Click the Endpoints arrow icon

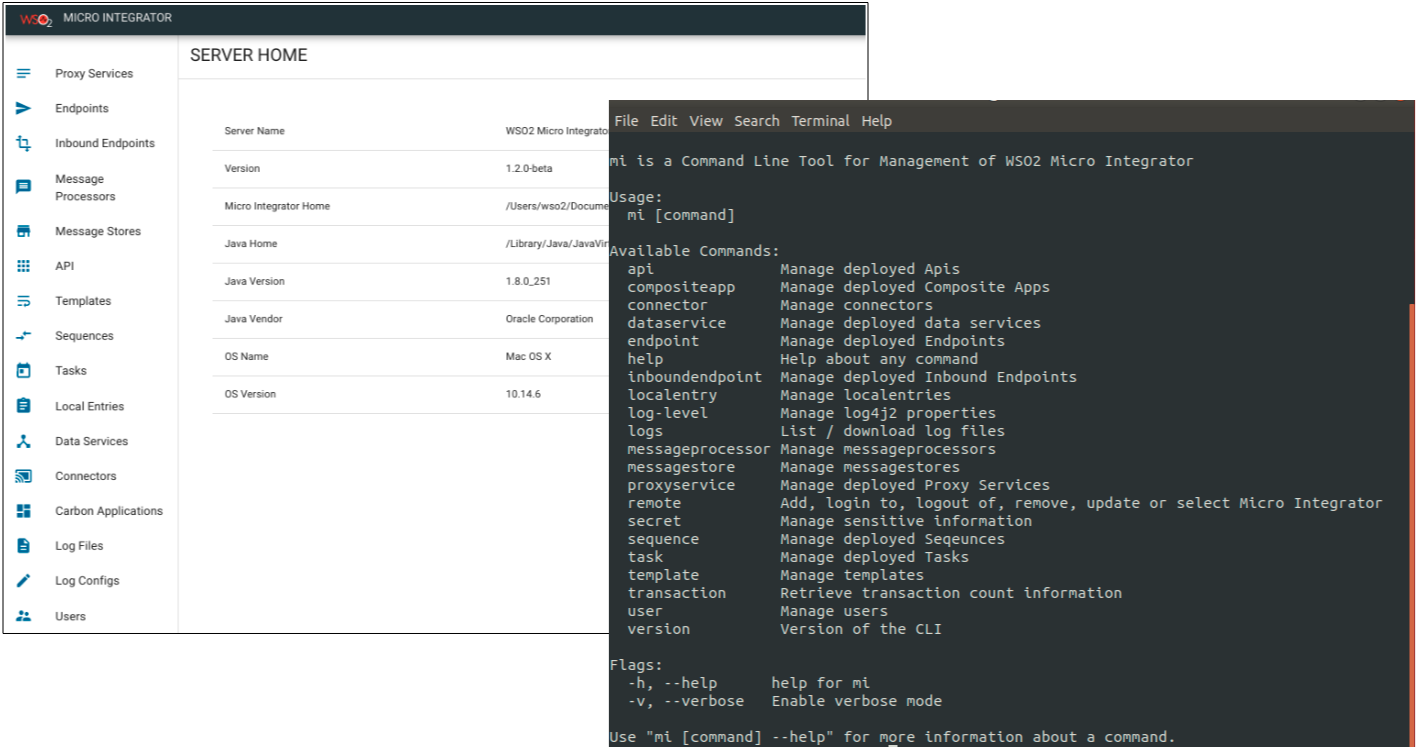(24, 108)
